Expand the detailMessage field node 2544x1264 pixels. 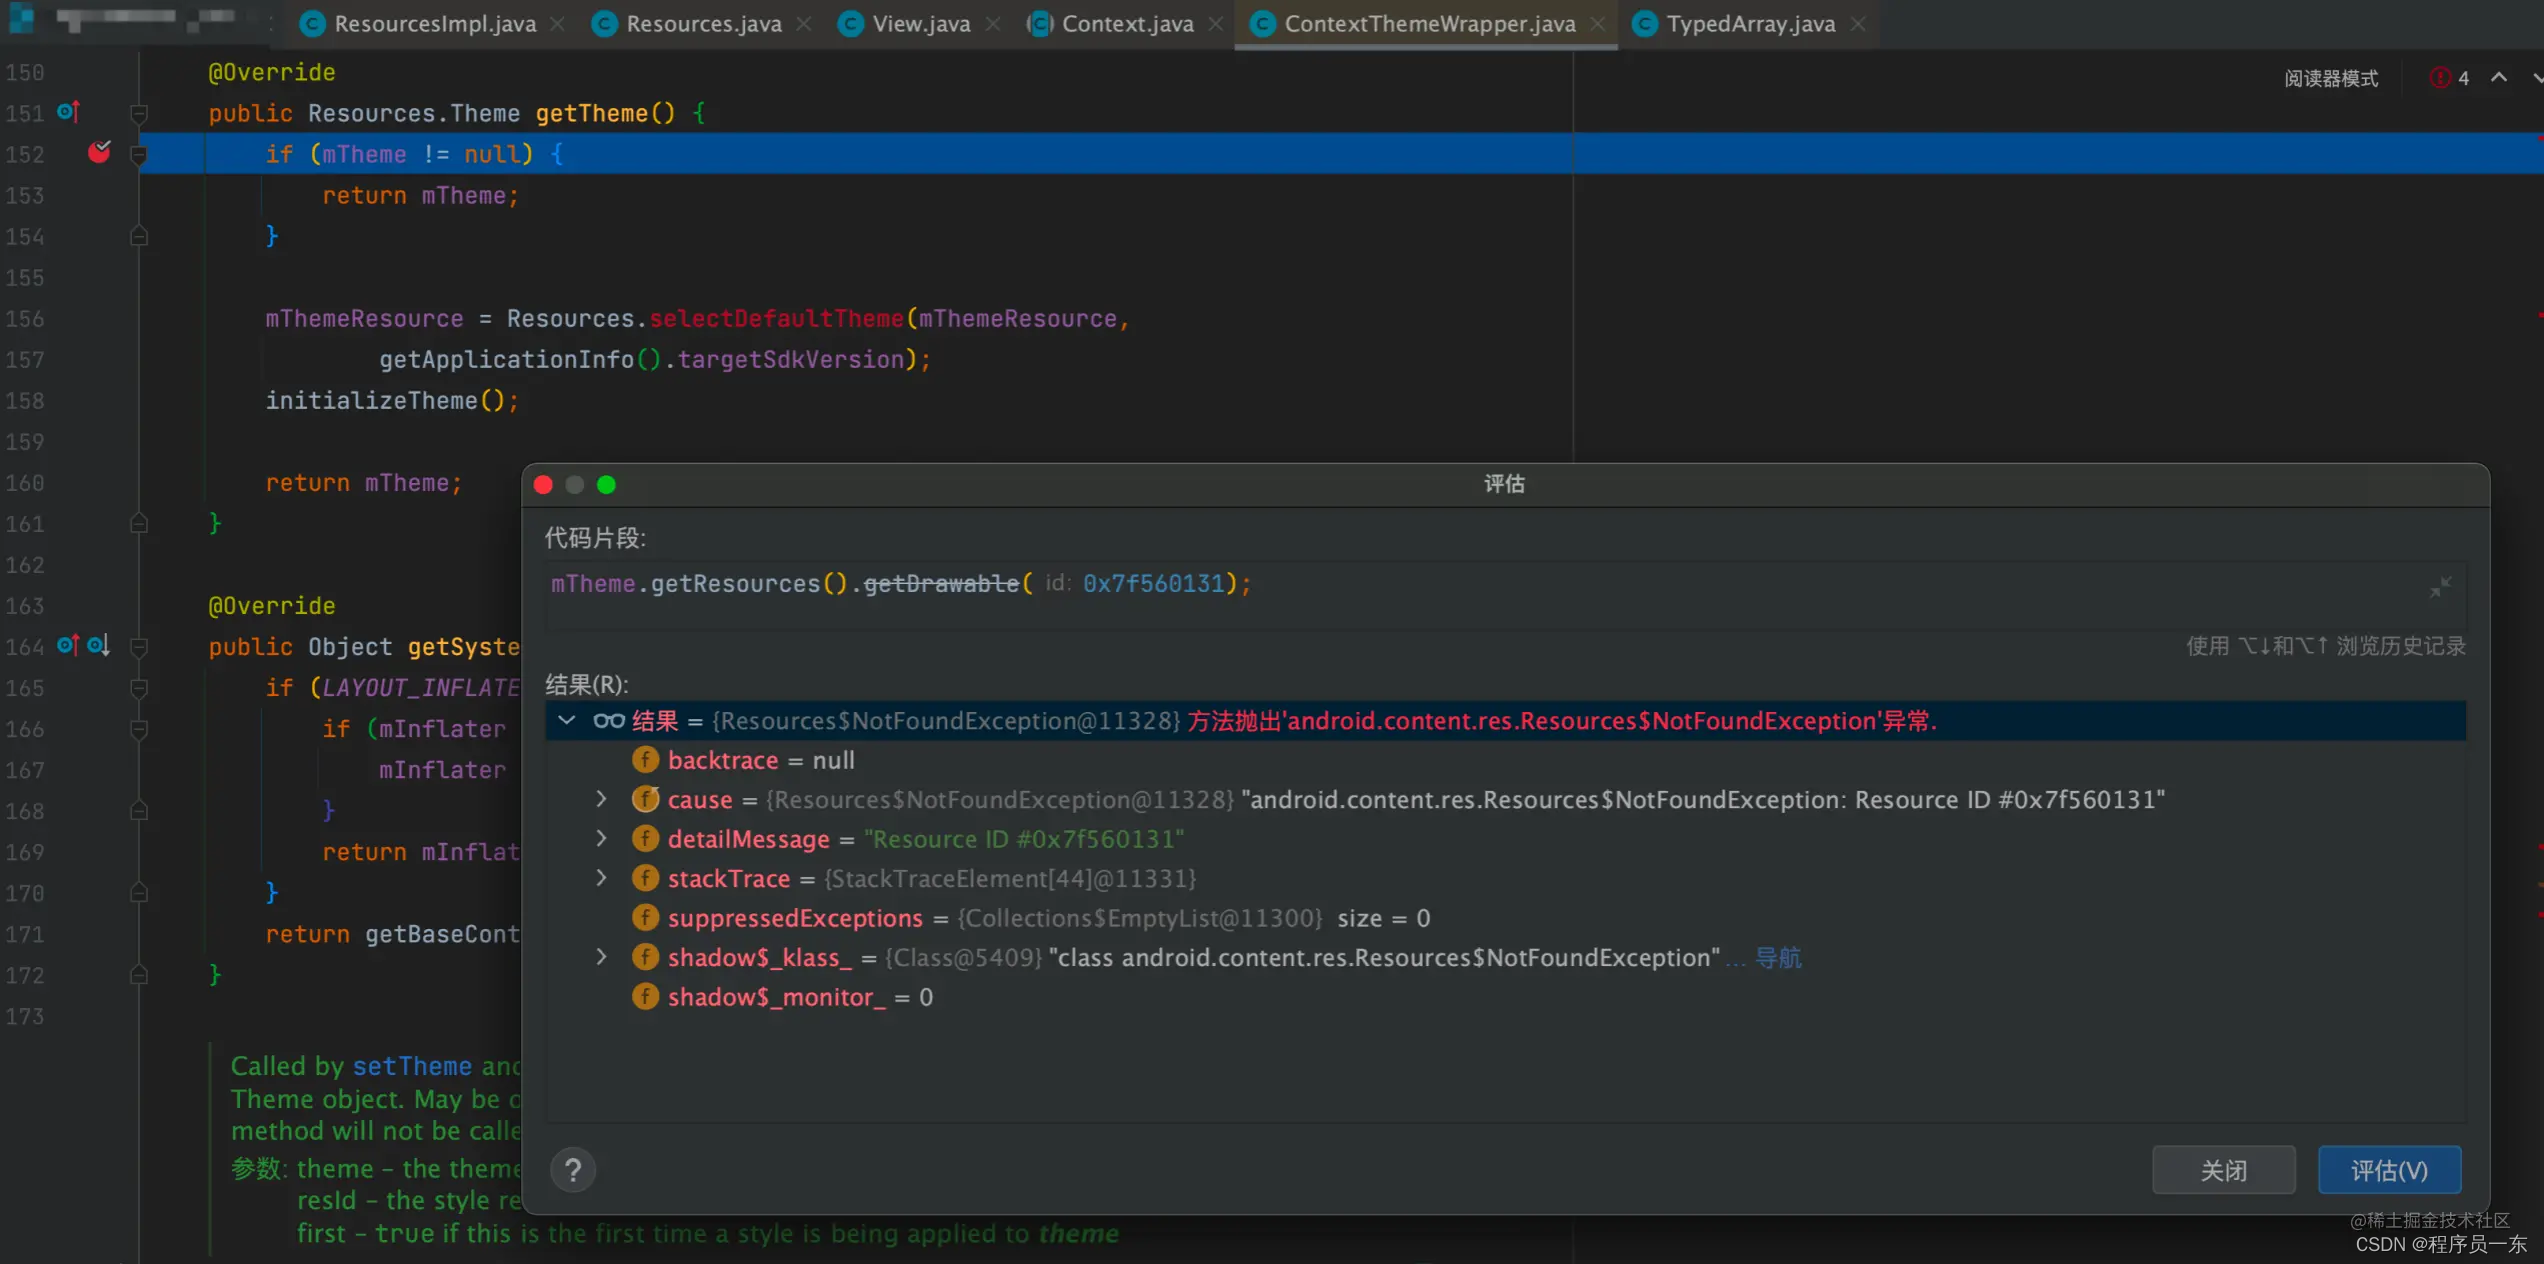pos(601,838)
